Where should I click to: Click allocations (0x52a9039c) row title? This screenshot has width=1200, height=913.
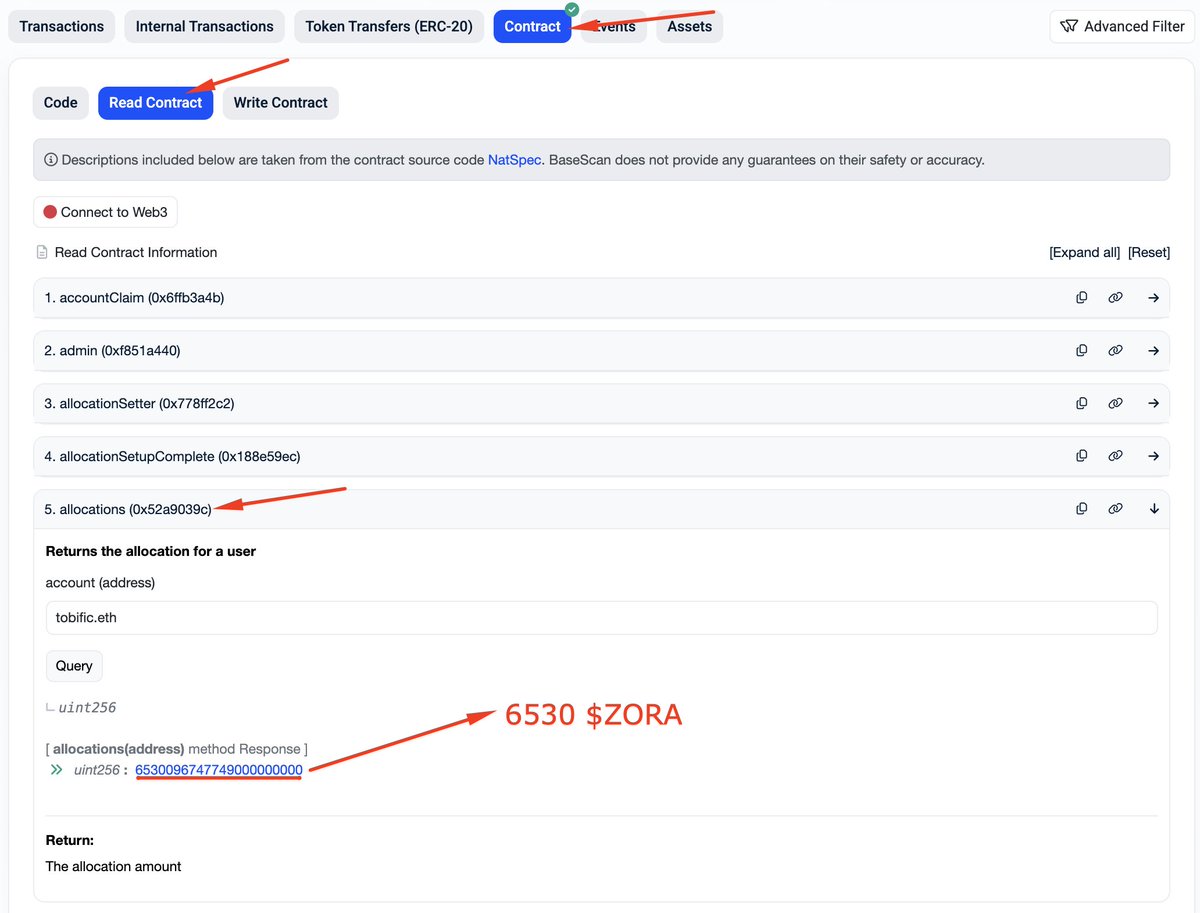128,509
